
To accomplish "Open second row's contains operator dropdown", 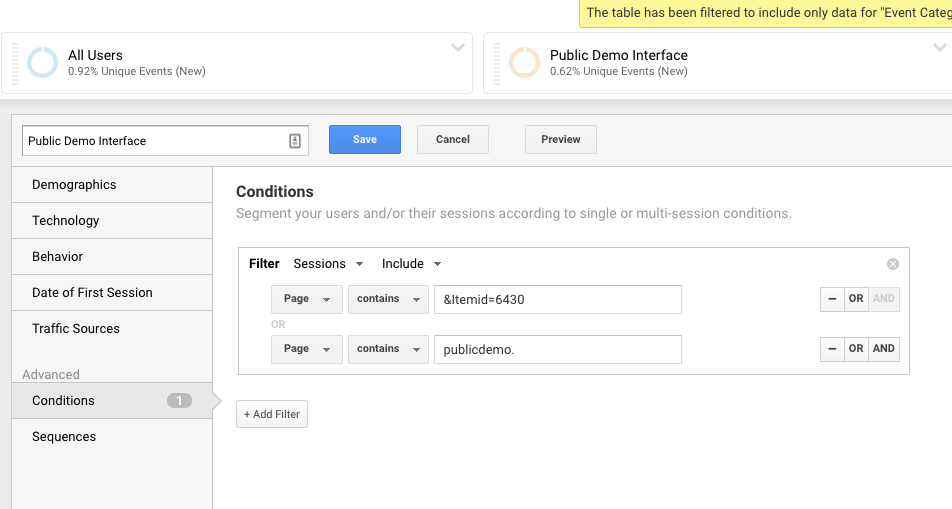I will coord(388,349).
